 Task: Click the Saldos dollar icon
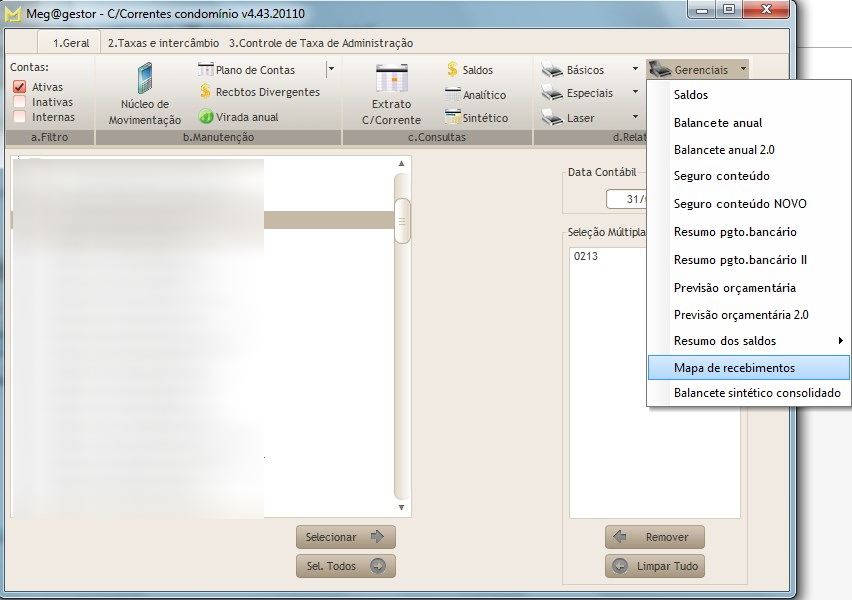[x=452, y=70]
